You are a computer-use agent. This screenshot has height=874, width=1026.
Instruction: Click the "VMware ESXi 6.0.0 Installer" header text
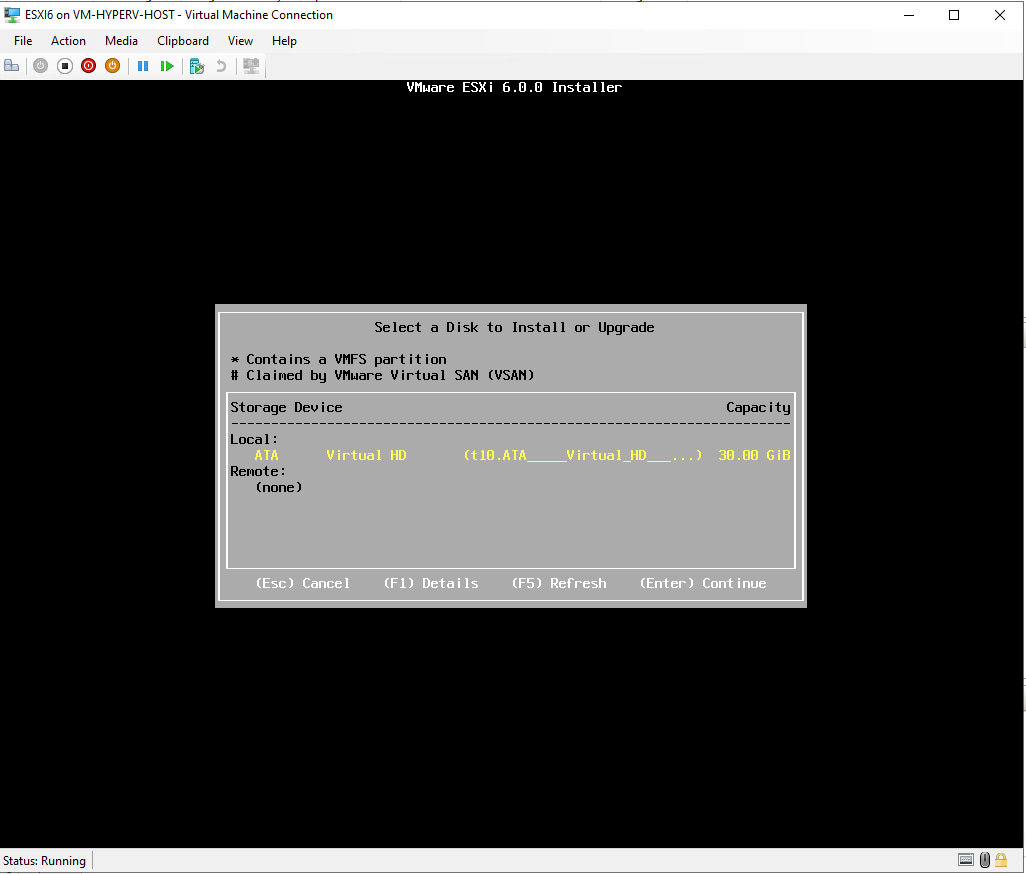click(514, 87)
